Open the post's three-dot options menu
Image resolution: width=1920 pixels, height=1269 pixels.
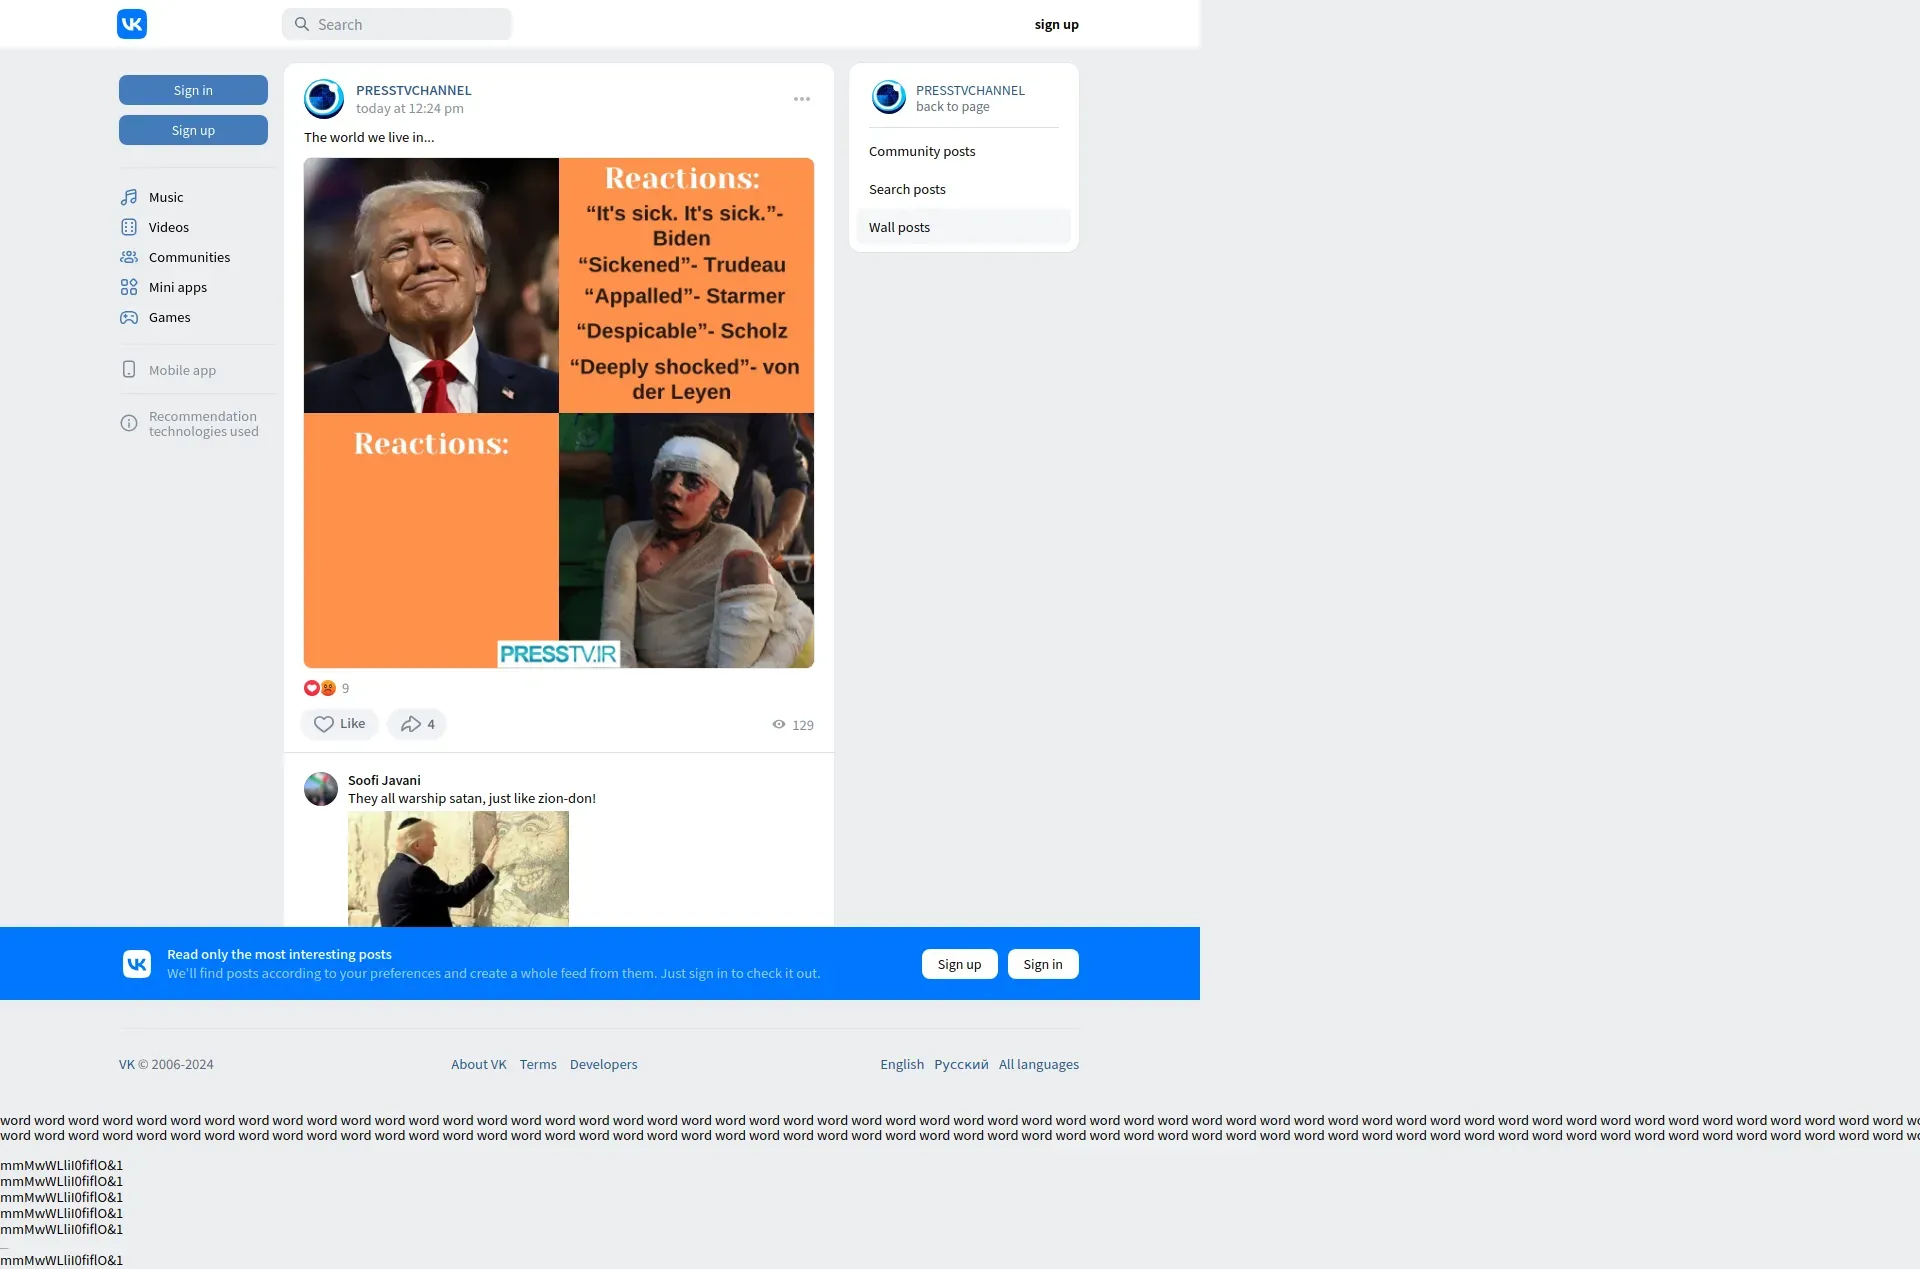(x=802, y=99)
